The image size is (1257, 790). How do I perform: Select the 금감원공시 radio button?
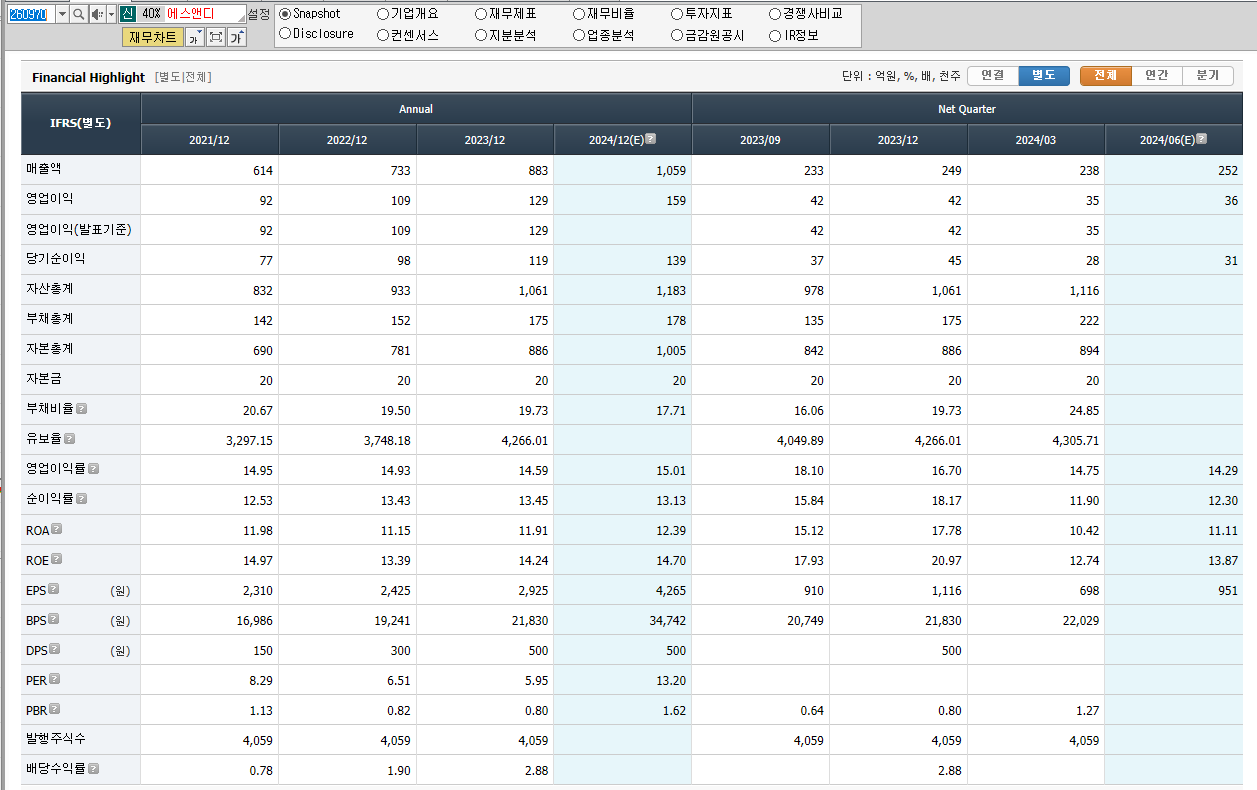(x=677, y=35)
